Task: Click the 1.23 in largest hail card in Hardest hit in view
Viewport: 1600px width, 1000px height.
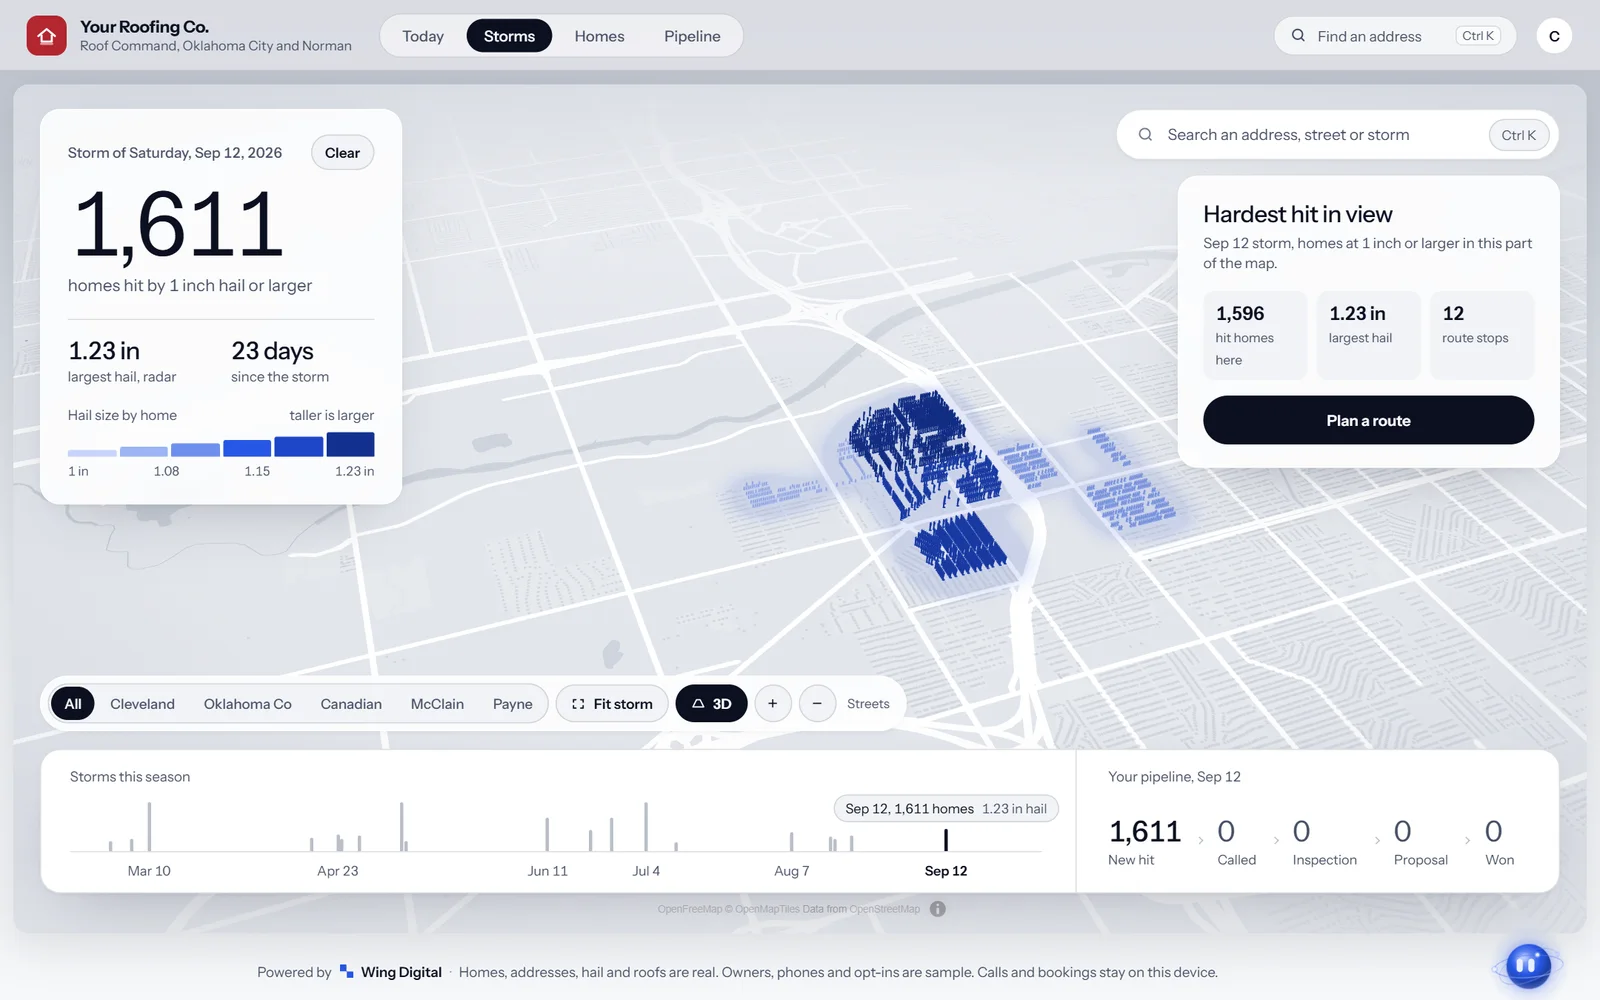Action: [1368, 335]
